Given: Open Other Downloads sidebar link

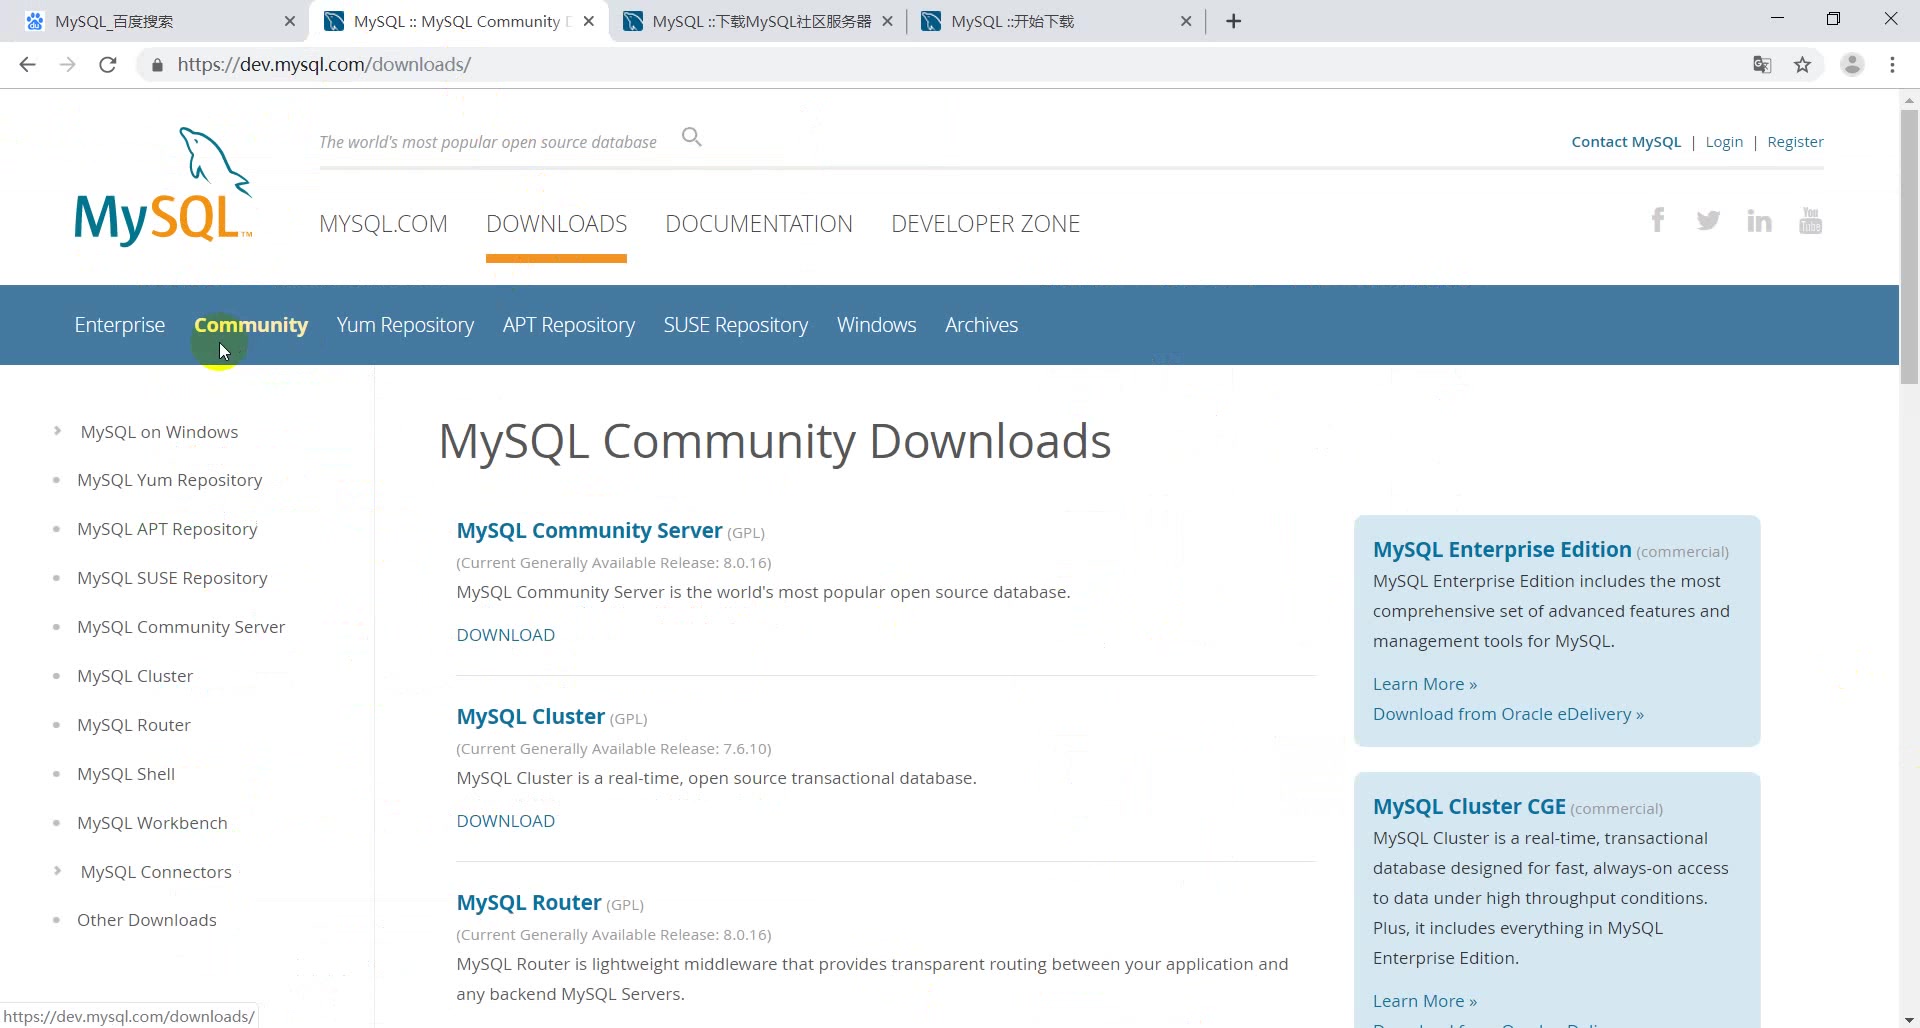Looking at the screenshot, I should [x=147, y=920].
